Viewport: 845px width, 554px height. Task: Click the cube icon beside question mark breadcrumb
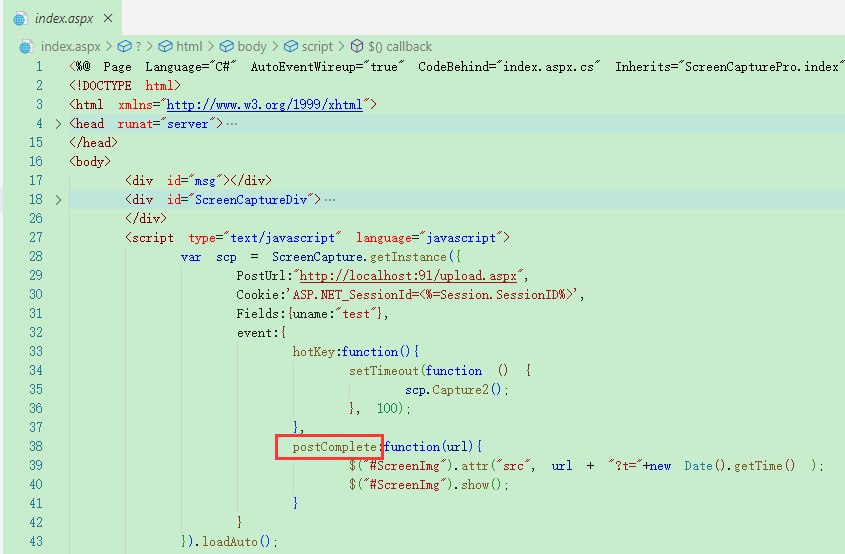124,47
